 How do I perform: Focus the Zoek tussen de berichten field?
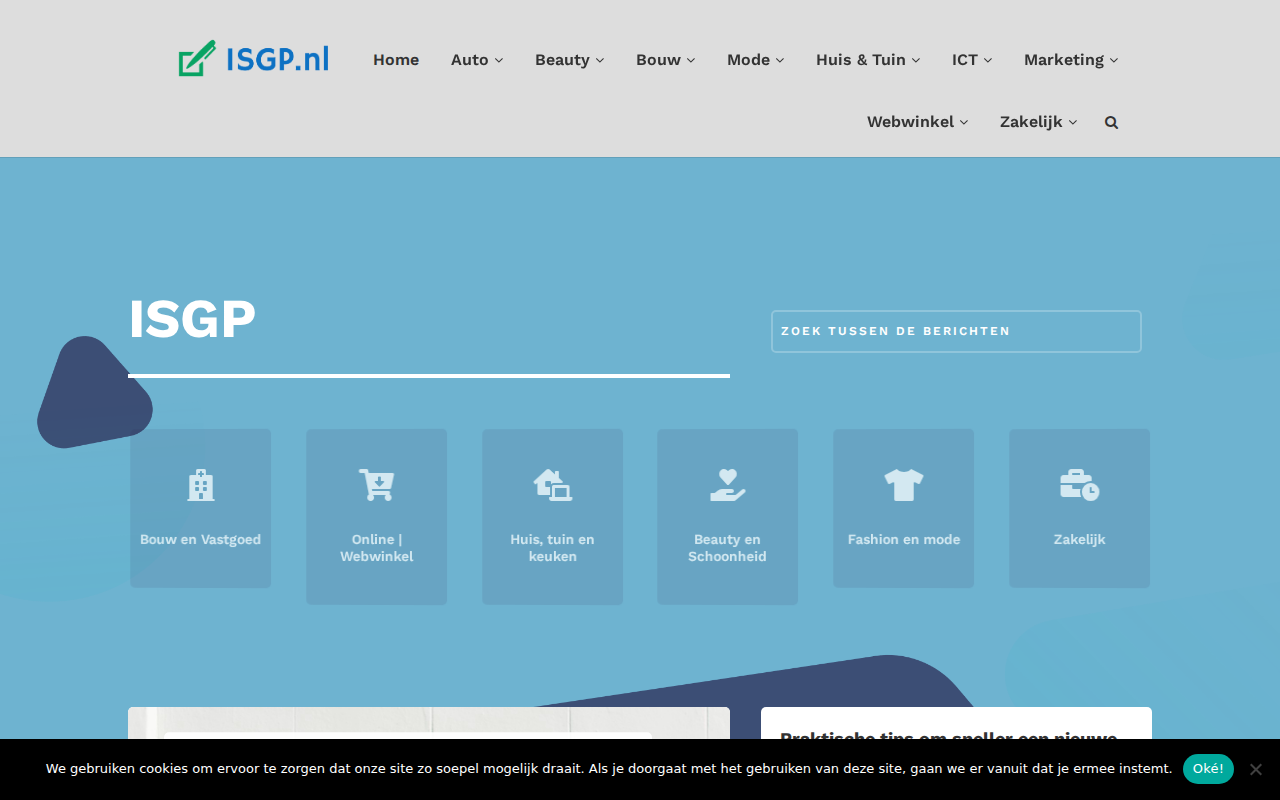coord(956,331)
